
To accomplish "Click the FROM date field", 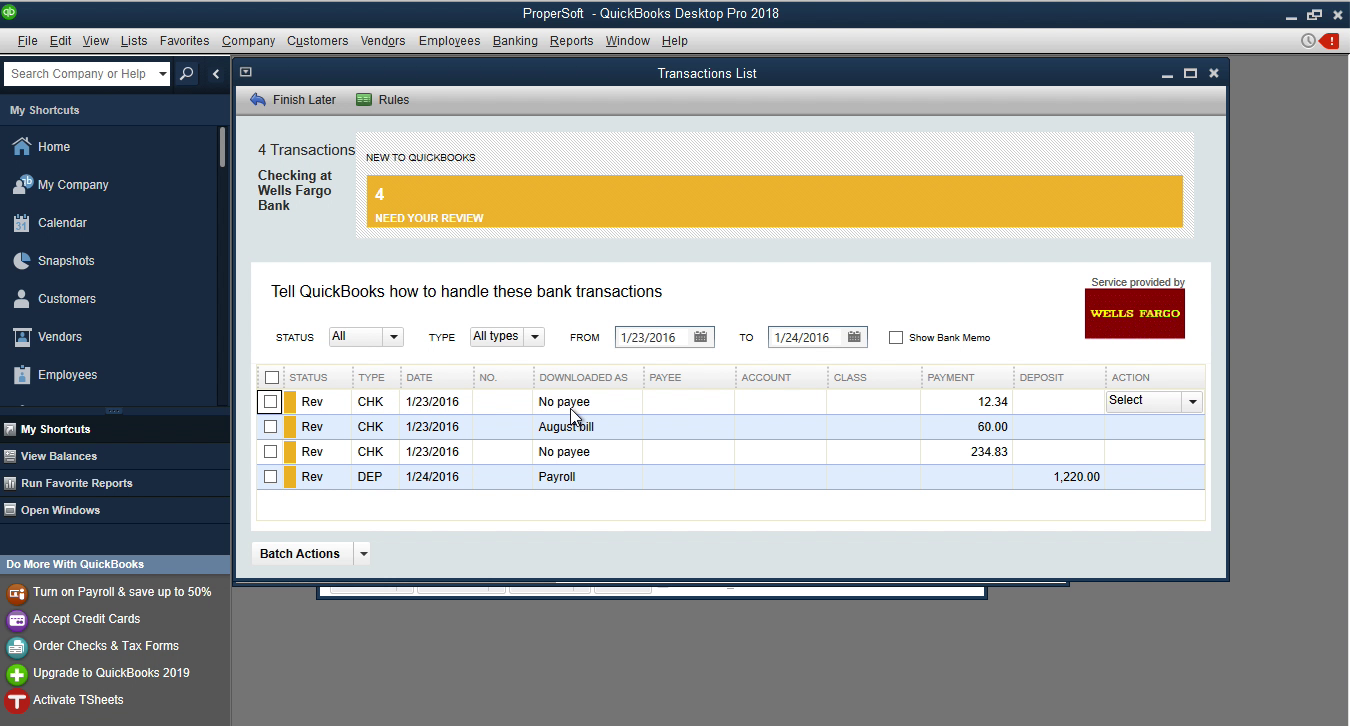I will [x=652, y=337].
